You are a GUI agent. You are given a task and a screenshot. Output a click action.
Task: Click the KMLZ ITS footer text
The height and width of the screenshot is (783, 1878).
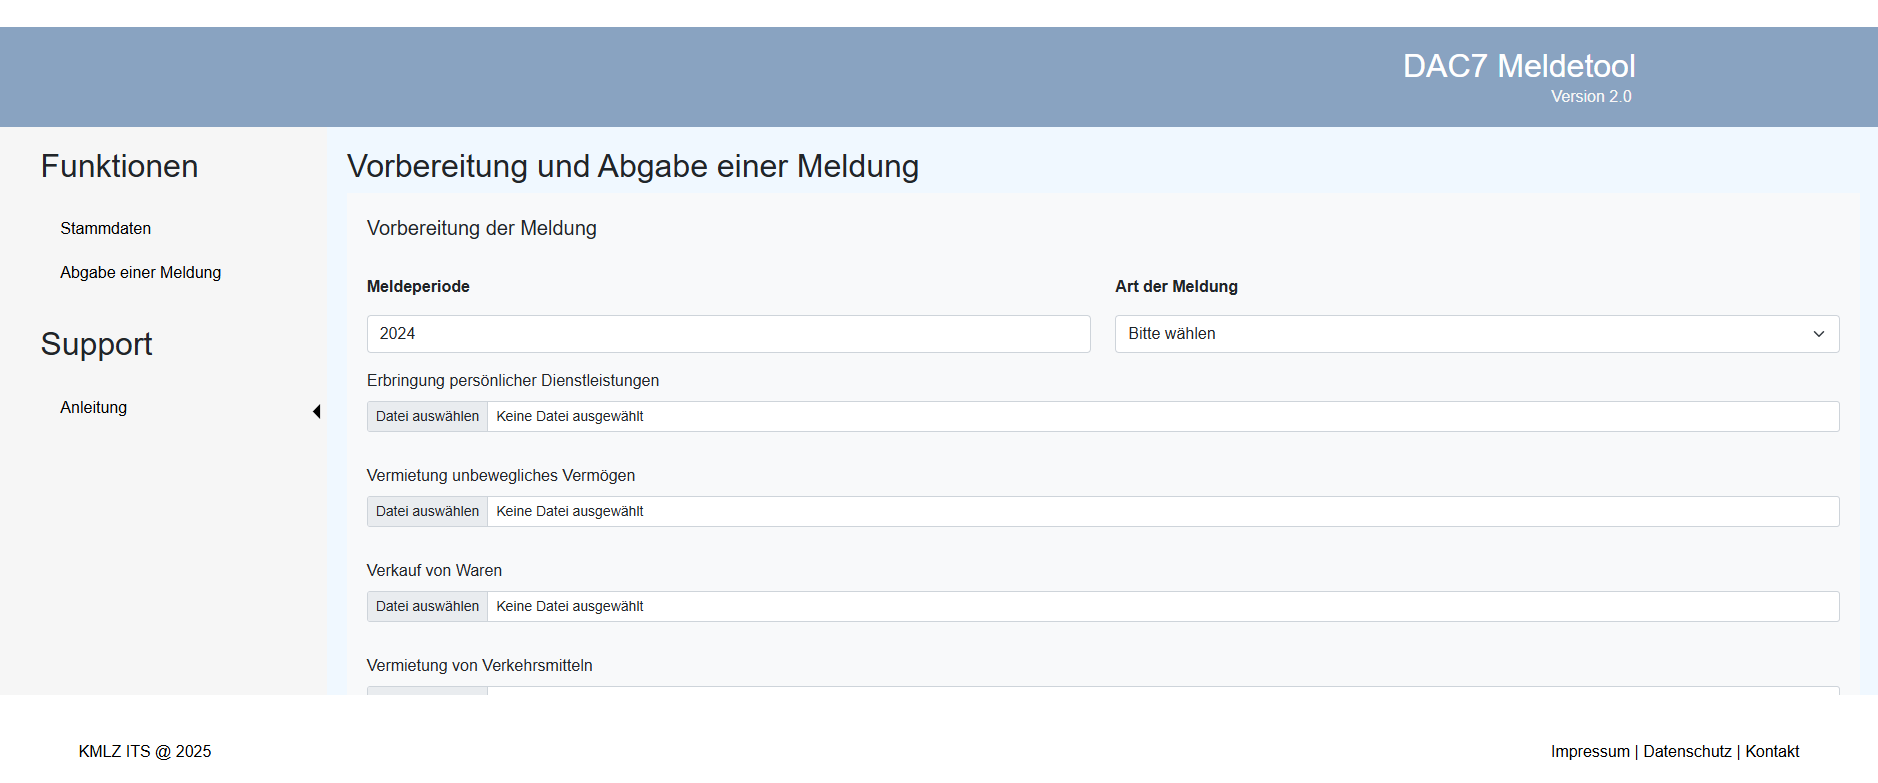[x=145, y=751]
